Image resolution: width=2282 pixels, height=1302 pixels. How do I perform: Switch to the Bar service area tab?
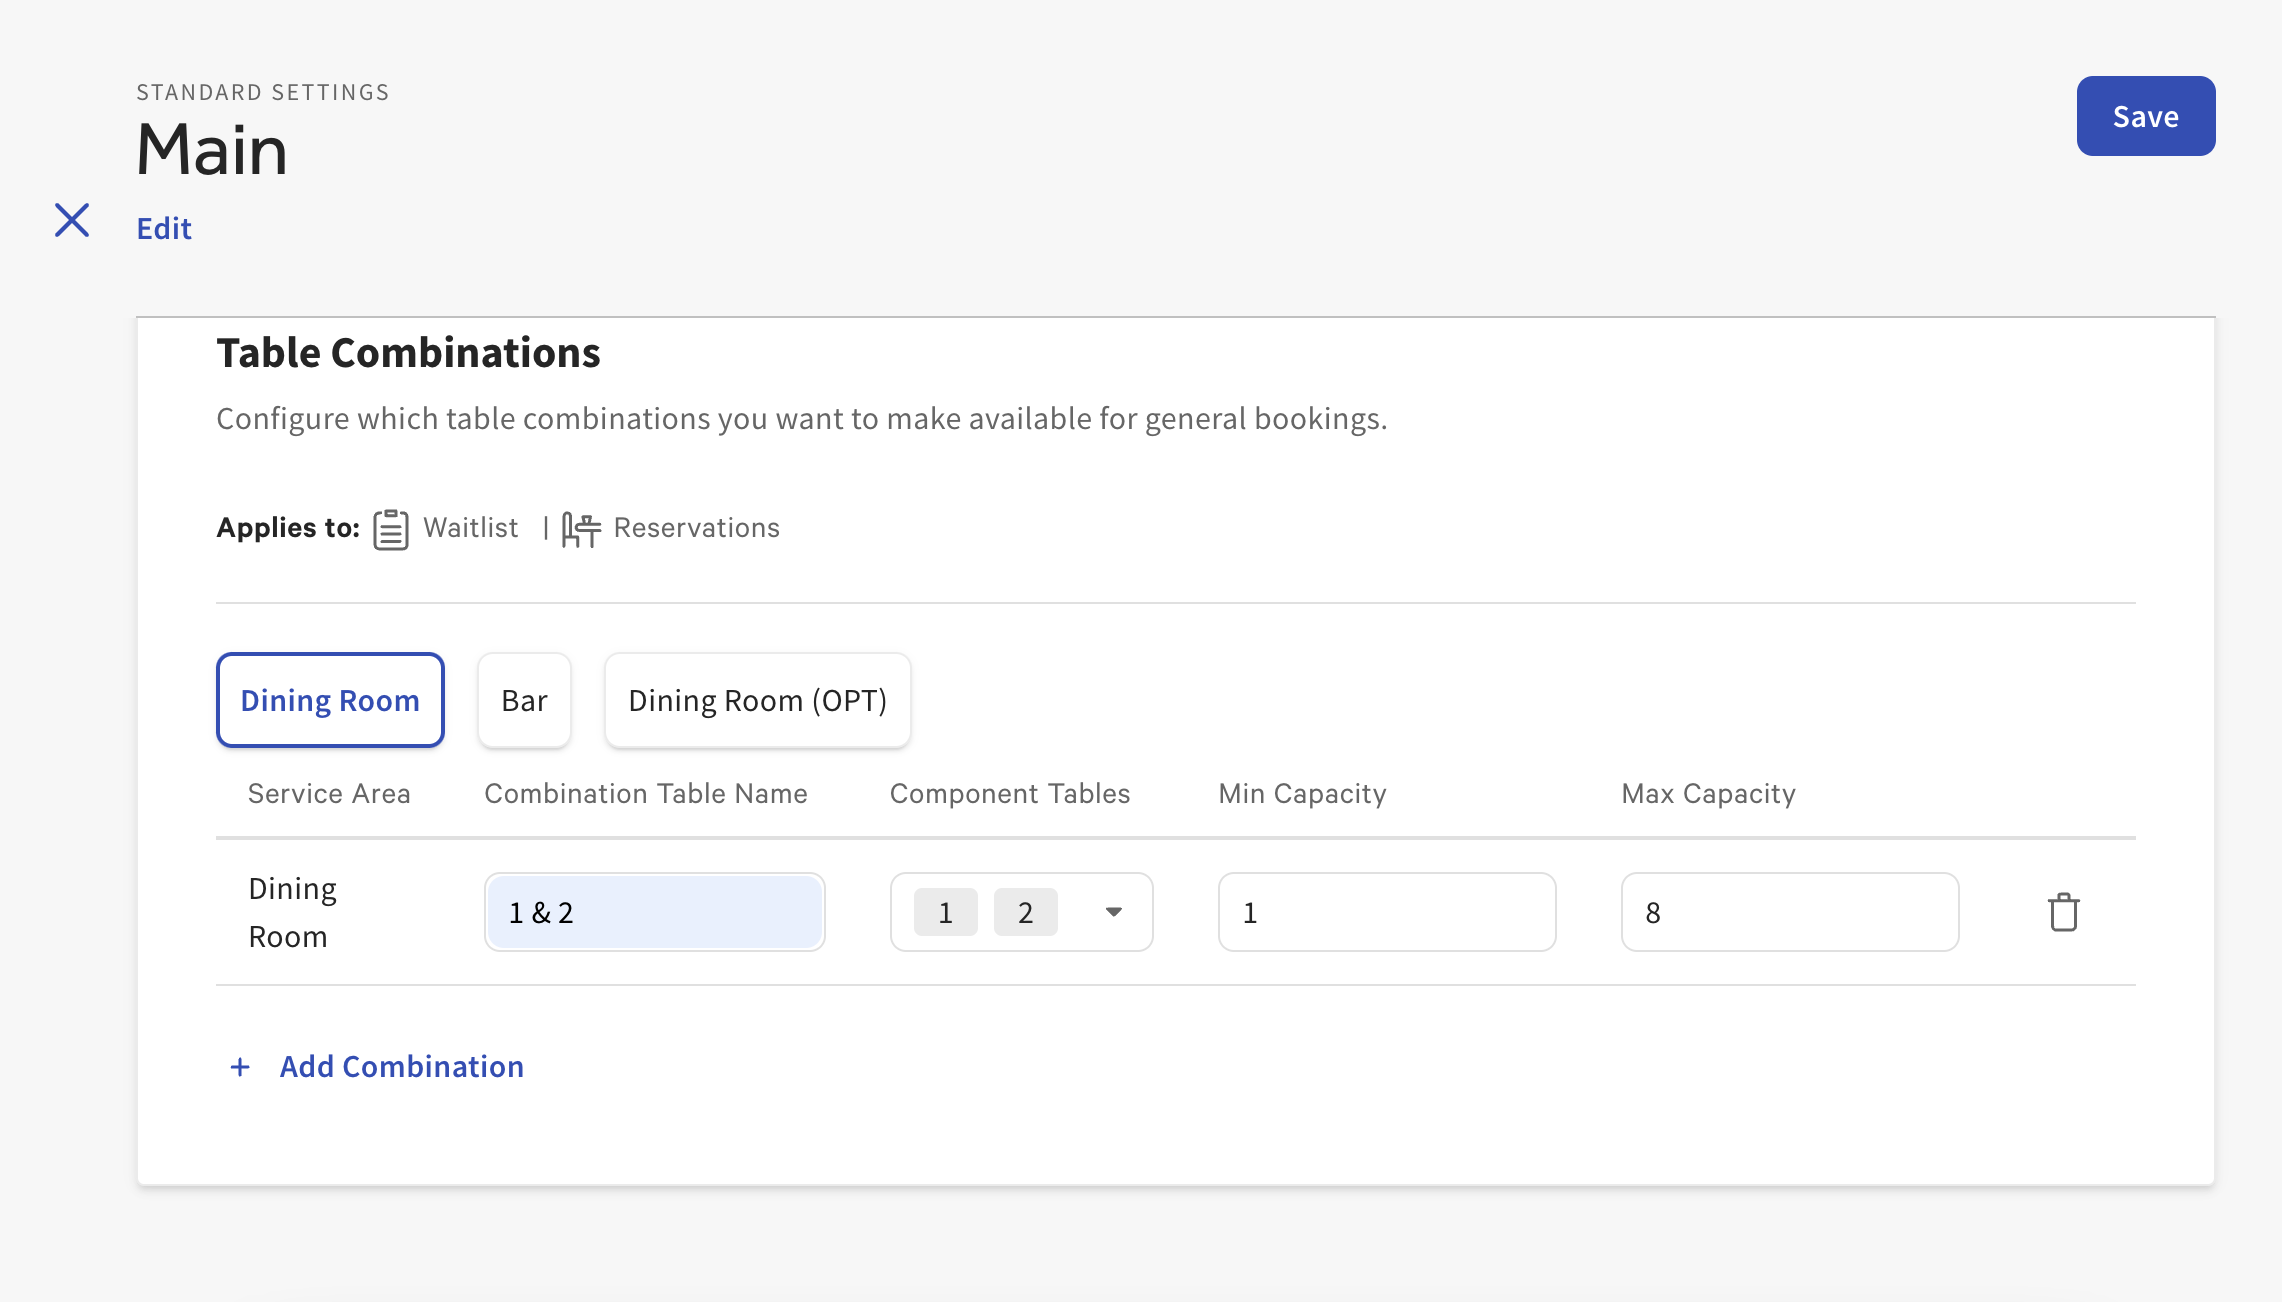coord(524,700)
